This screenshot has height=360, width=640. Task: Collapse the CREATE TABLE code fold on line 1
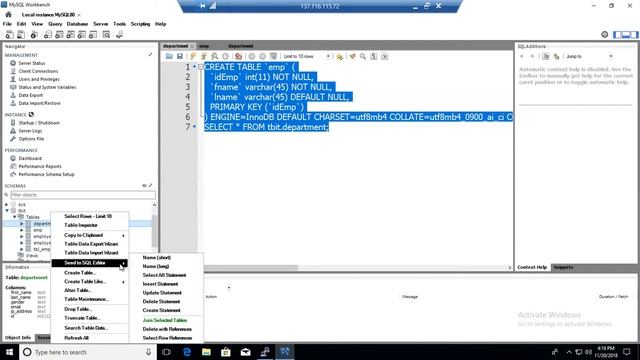(x=200, y=67)
